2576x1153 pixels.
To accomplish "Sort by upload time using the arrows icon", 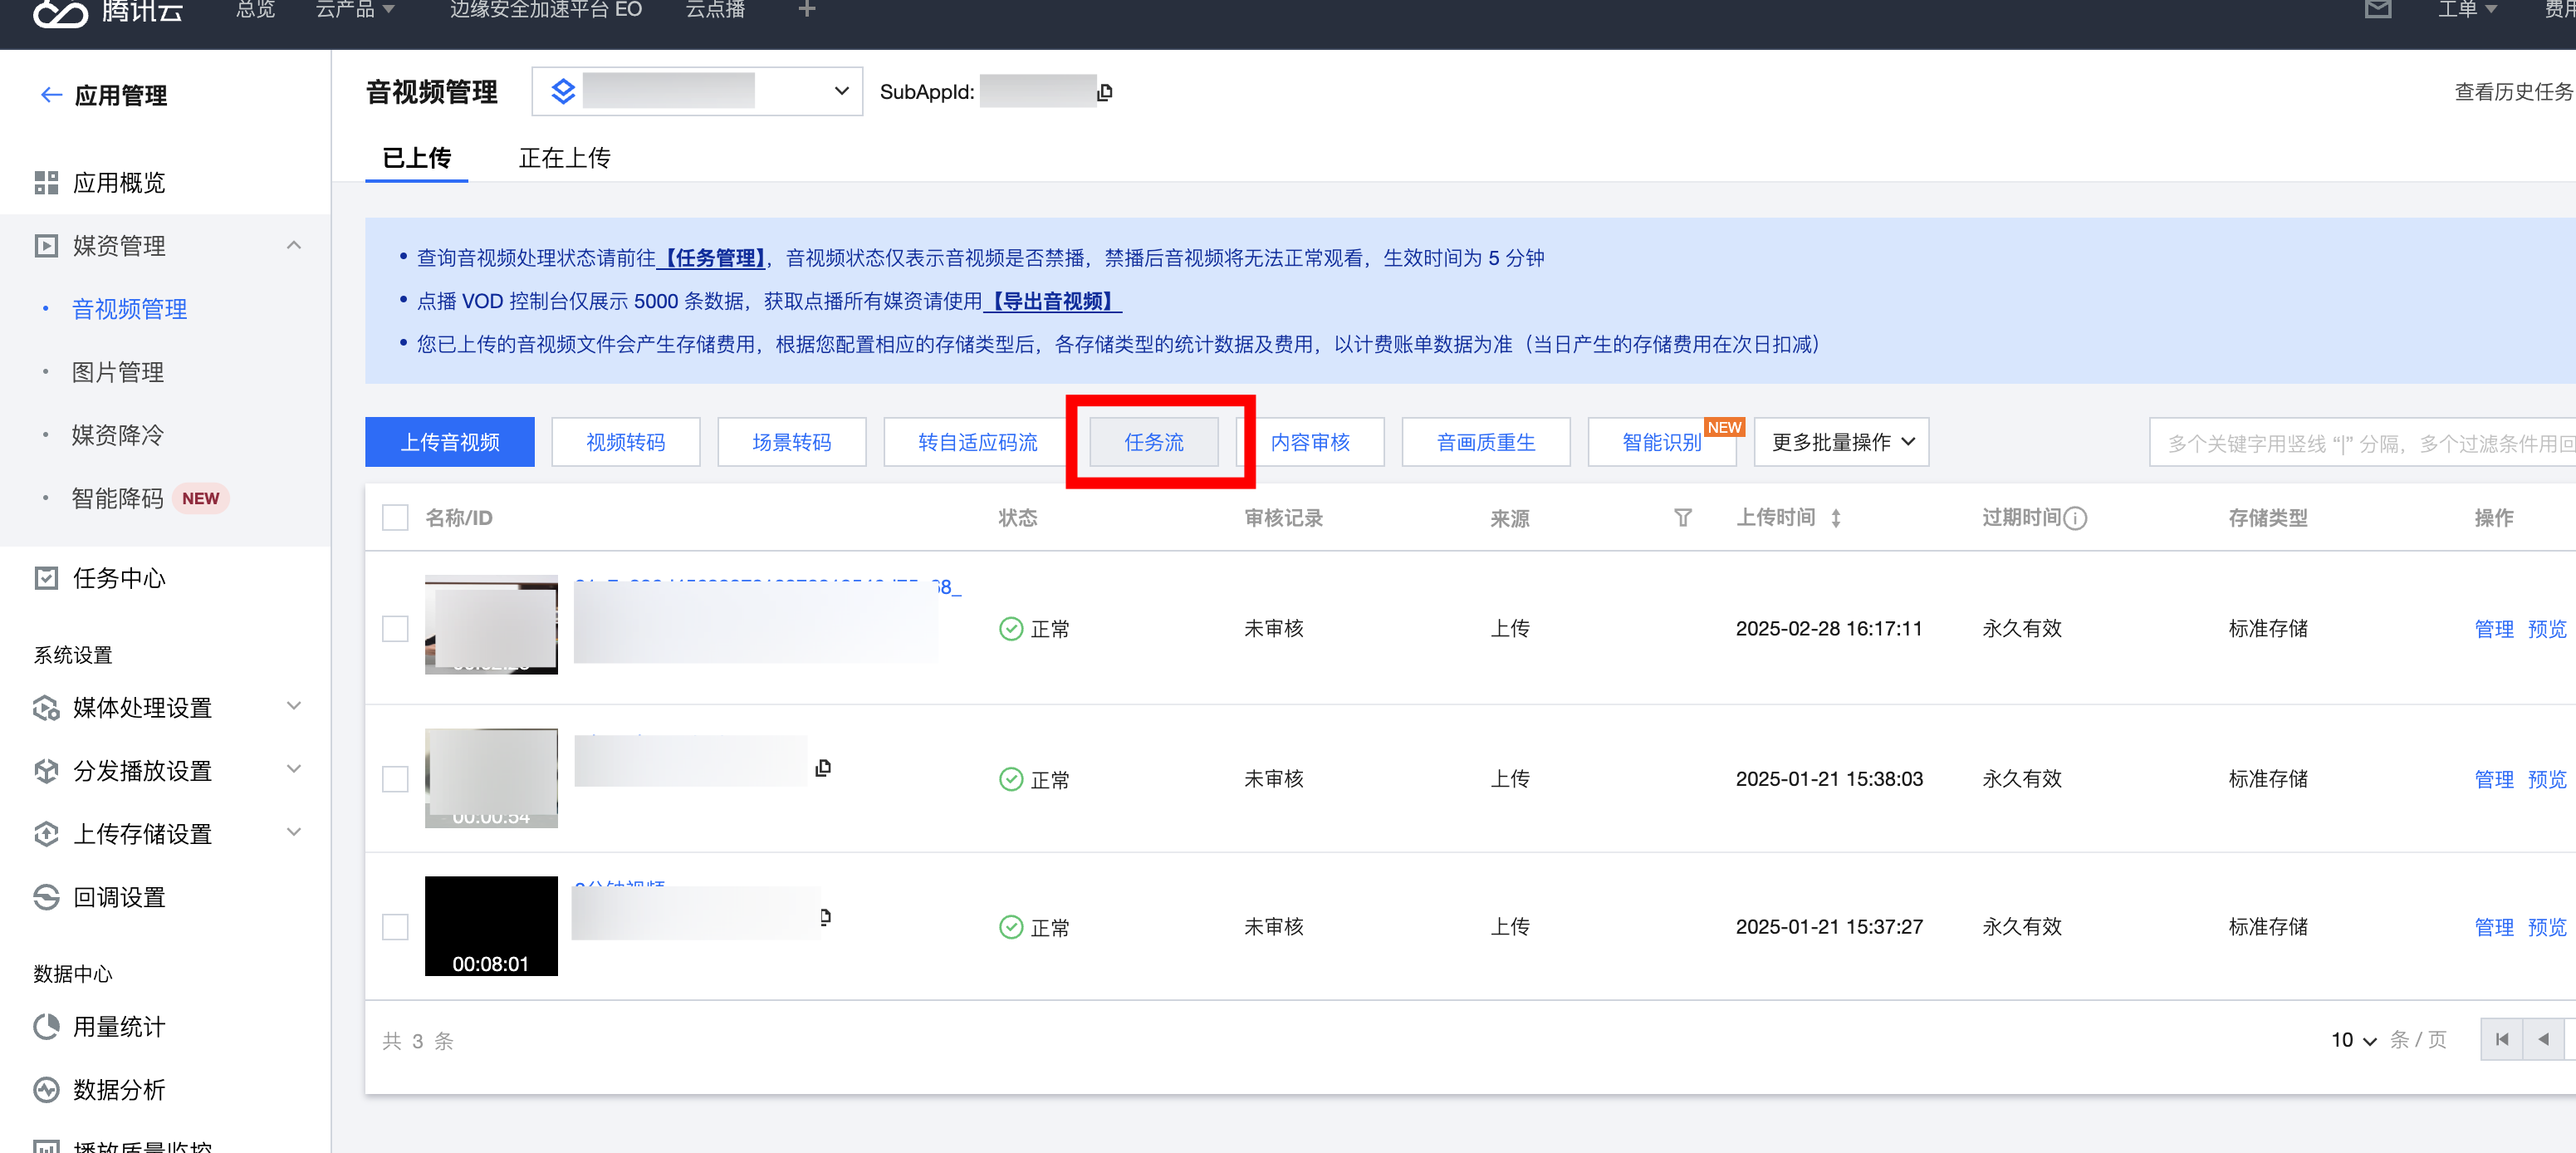I will pos(1836,518).
